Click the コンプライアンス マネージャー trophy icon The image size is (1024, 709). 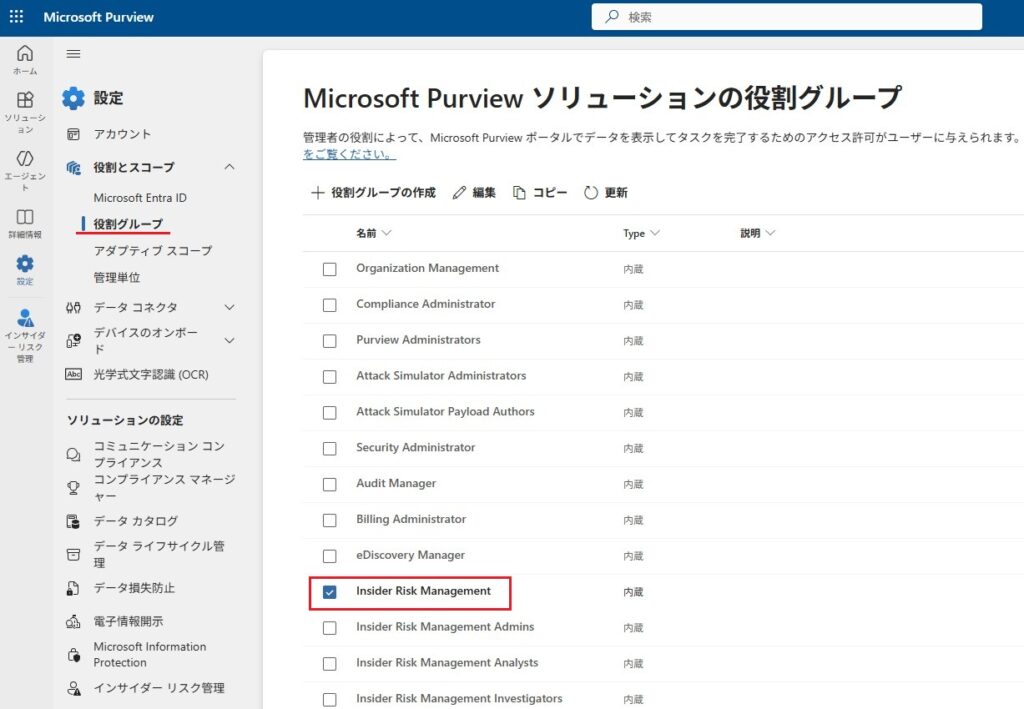(x=73, y=488)
